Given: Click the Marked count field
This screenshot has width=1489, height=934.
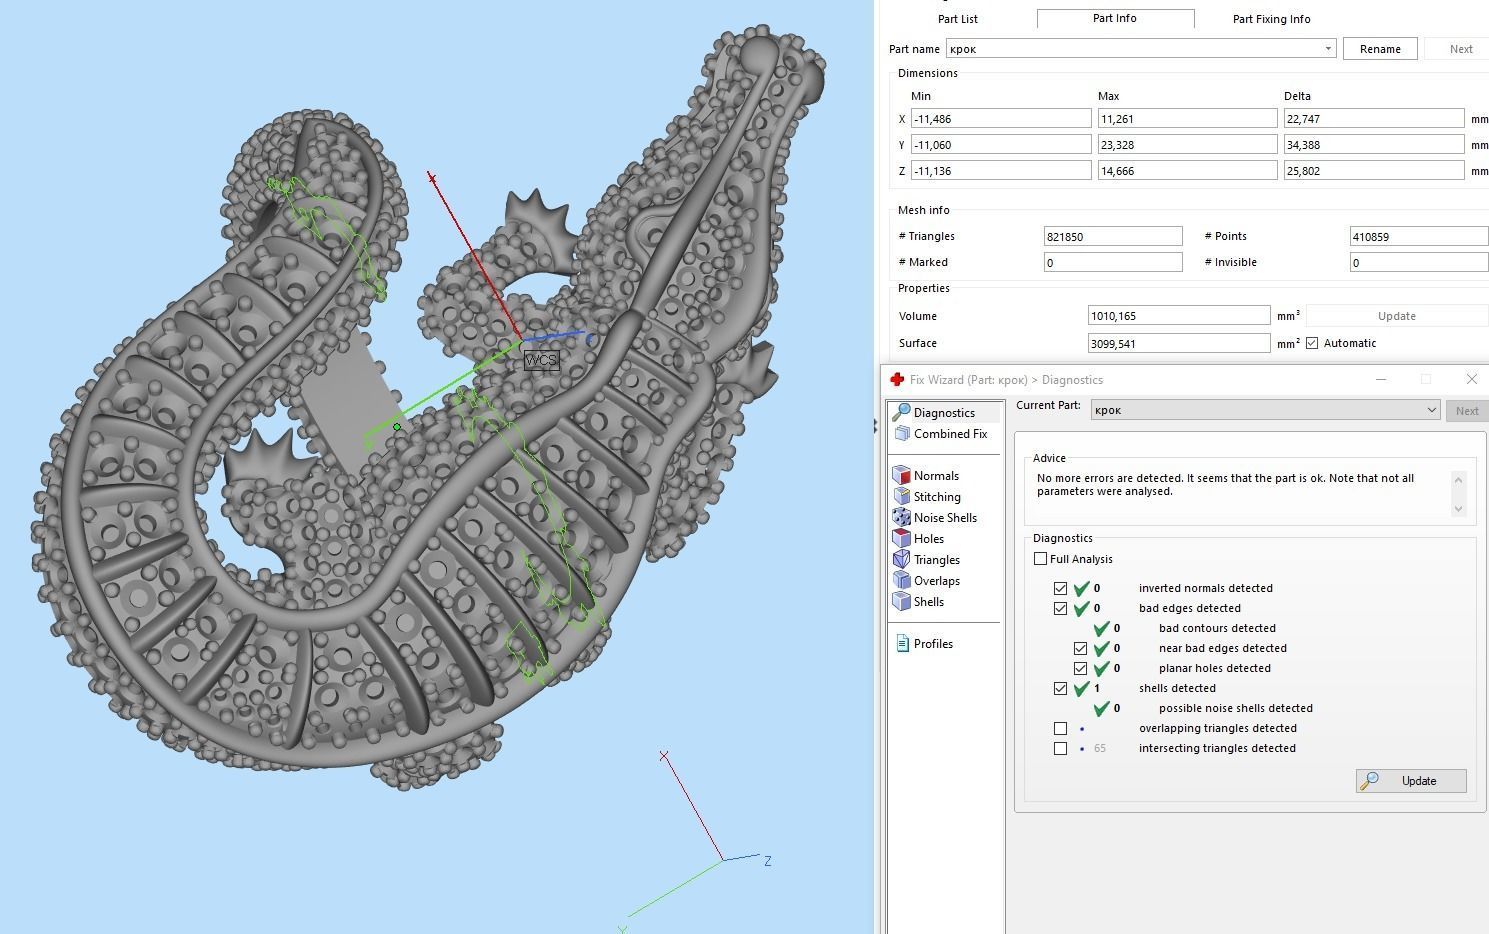Looking at the screenshot, I should point(1113,262).
